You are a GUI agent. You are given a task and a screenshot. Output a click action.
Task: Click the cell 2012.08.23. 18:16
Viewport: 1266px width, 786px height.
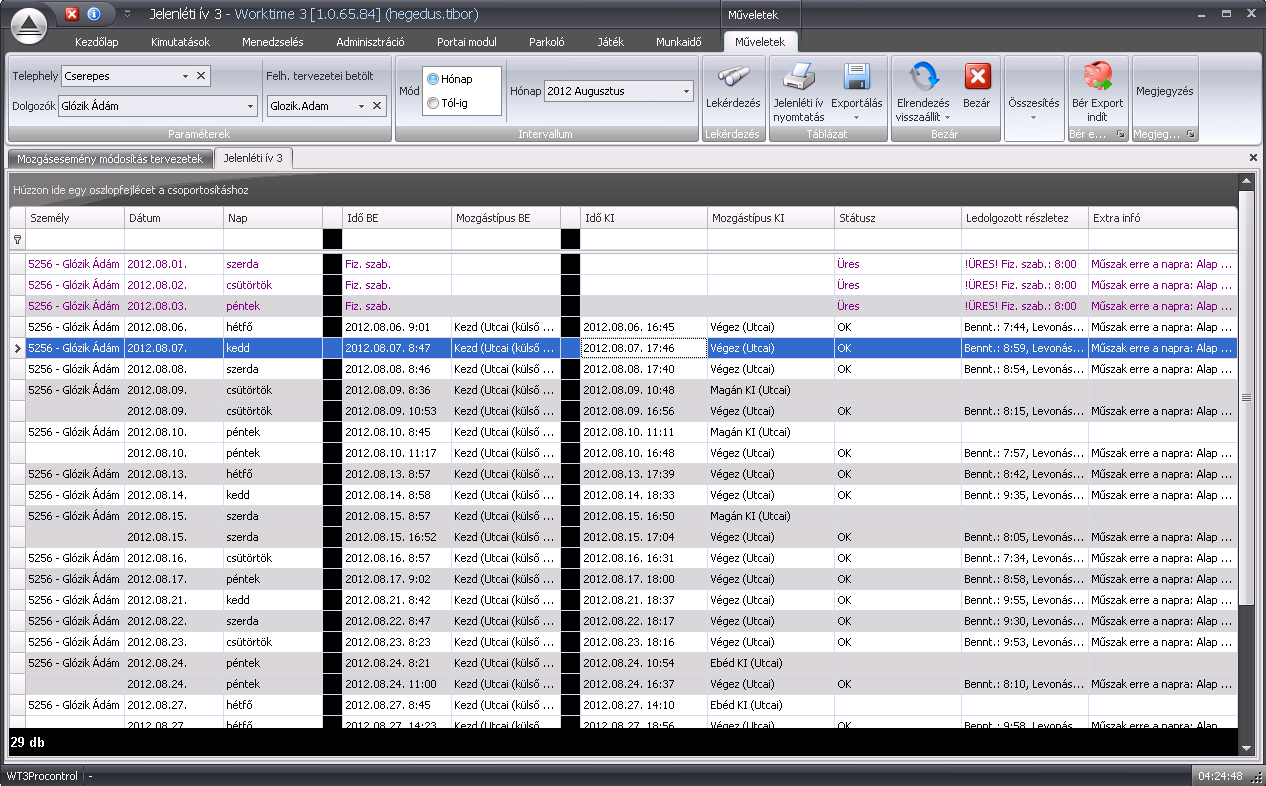pos(644,642)
